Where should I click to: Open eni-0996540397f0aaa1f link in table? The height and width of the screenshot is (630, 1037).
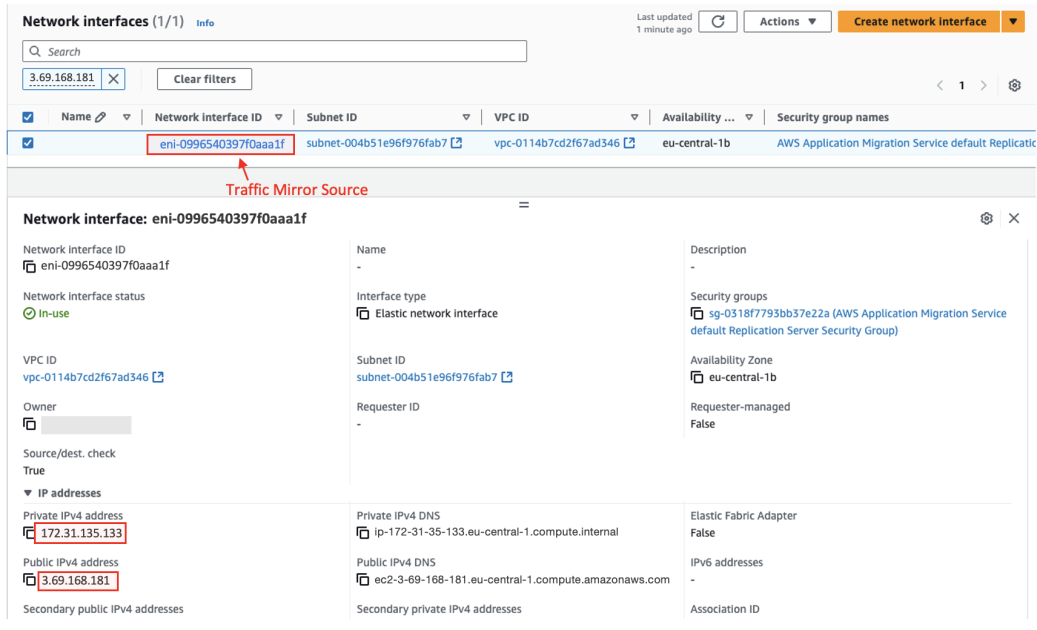[222, 143]
